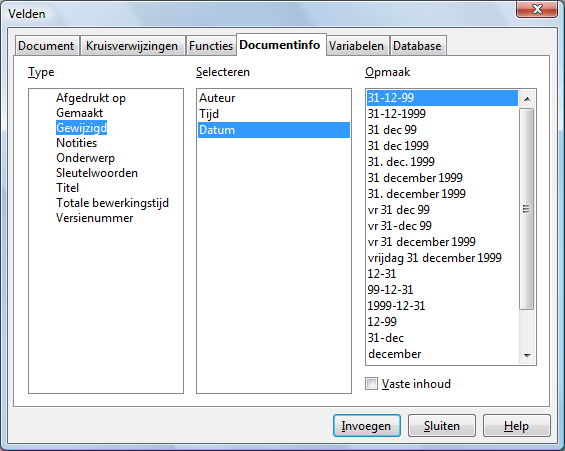The width and height of the screenshot is (565, 451).
Task: Click the Opmaak list scroll-down arrow
Action: pos(527,356)
